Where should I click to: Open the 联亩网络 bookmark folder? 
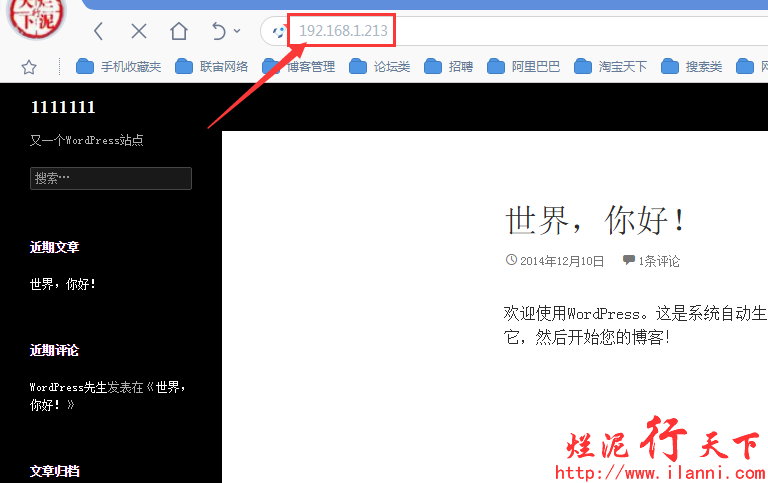coord(211,67)
